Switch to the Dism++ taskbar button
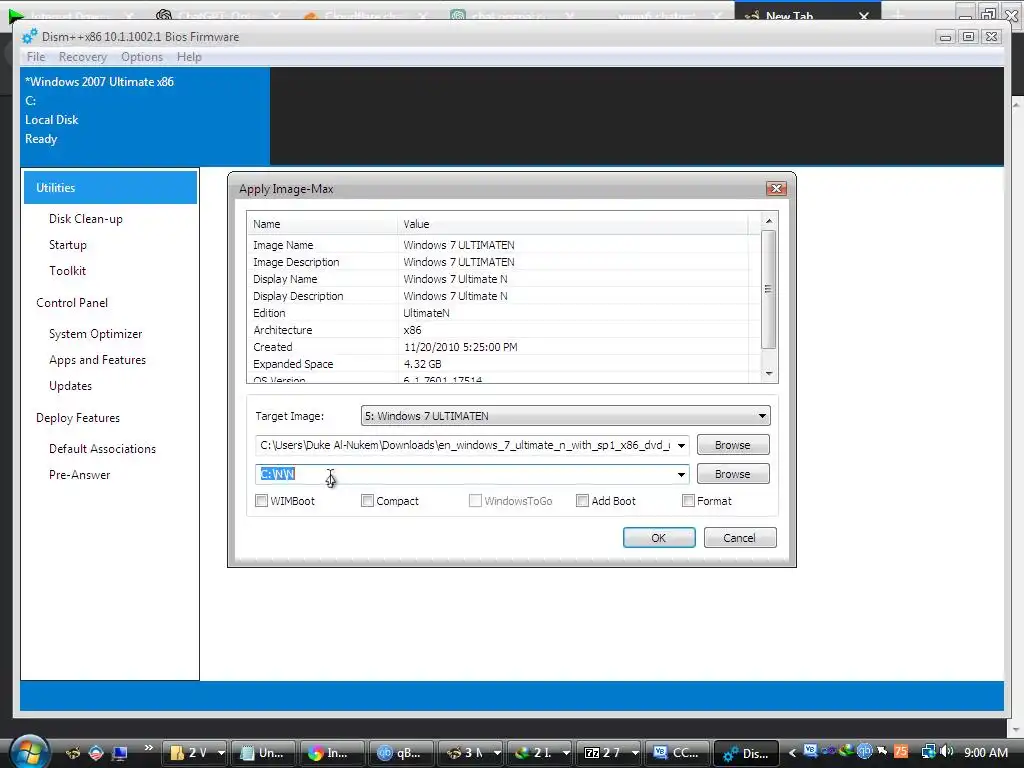This screenshot has width=1024, height=768. pos(746,753)
